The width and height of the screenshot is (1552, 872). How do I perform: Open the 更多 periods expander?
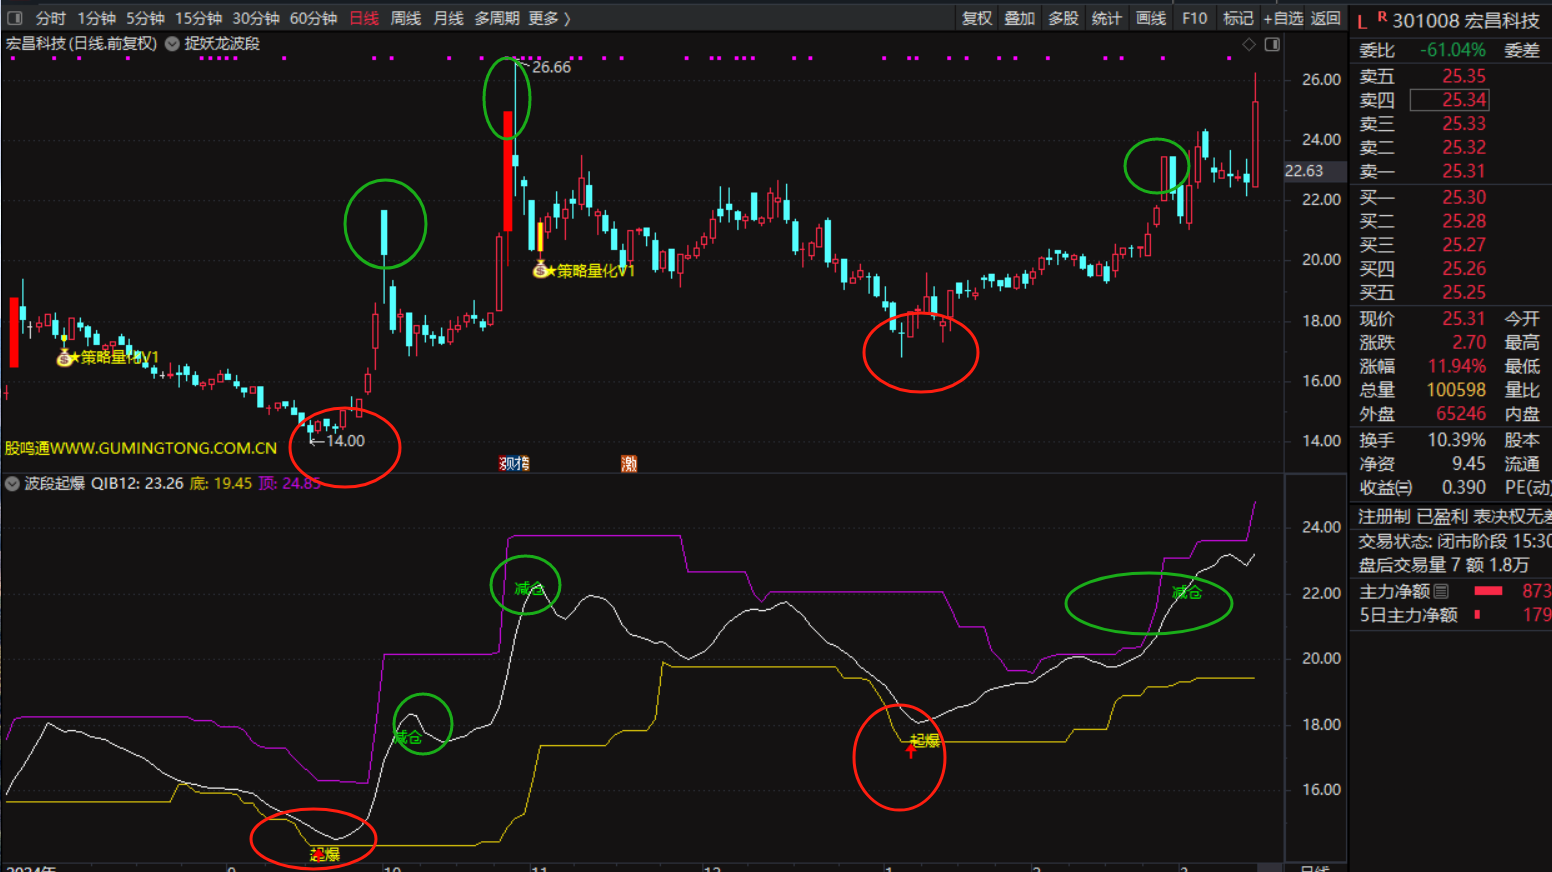tap(549, 18)
